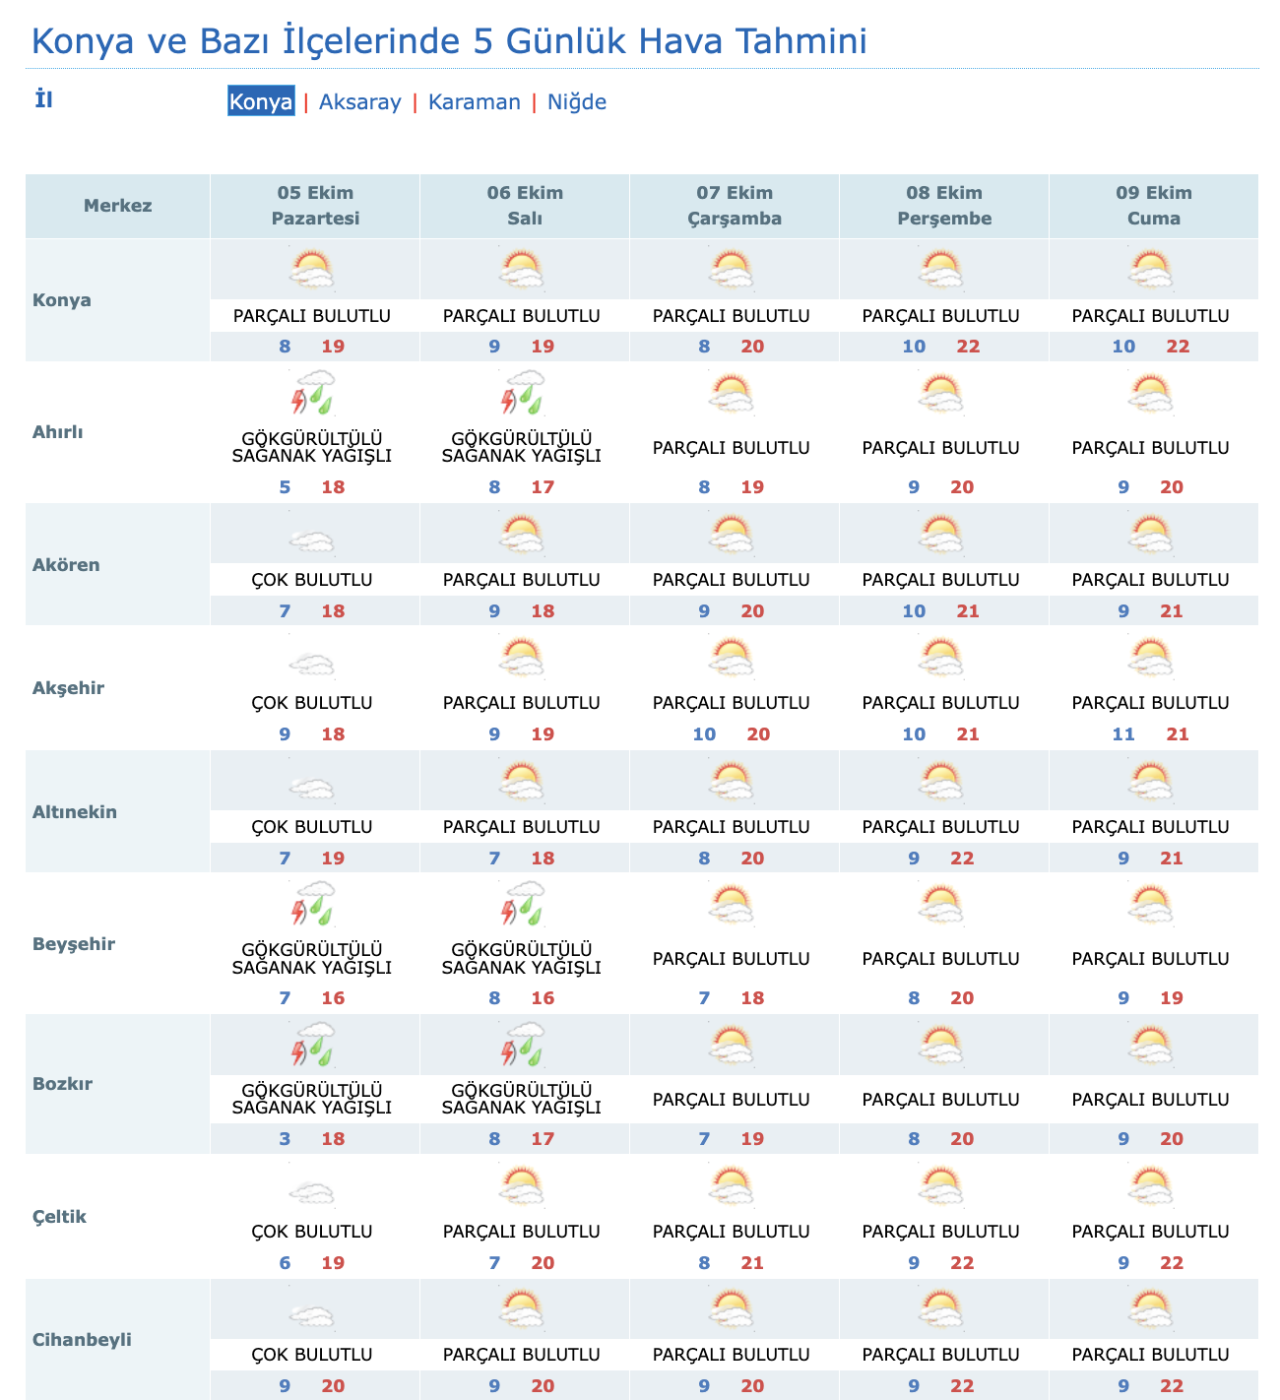Click Konya's partly cloudy icon for 08 Ekim Perşembe
The height and width of the screenshot is (1400, 1280).
coord(941,270)
